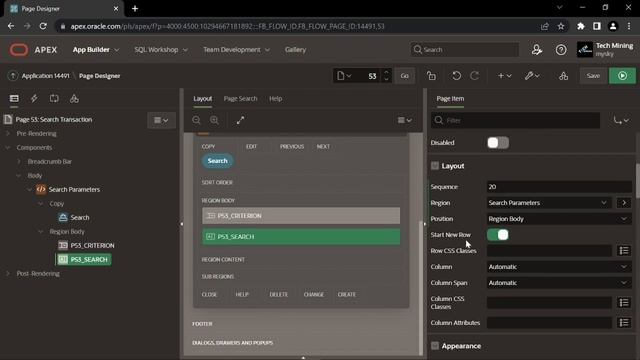Open the Region dropdown
This screenshot has height=360, width=640.
pyautogui.click(x=549, y=202)
